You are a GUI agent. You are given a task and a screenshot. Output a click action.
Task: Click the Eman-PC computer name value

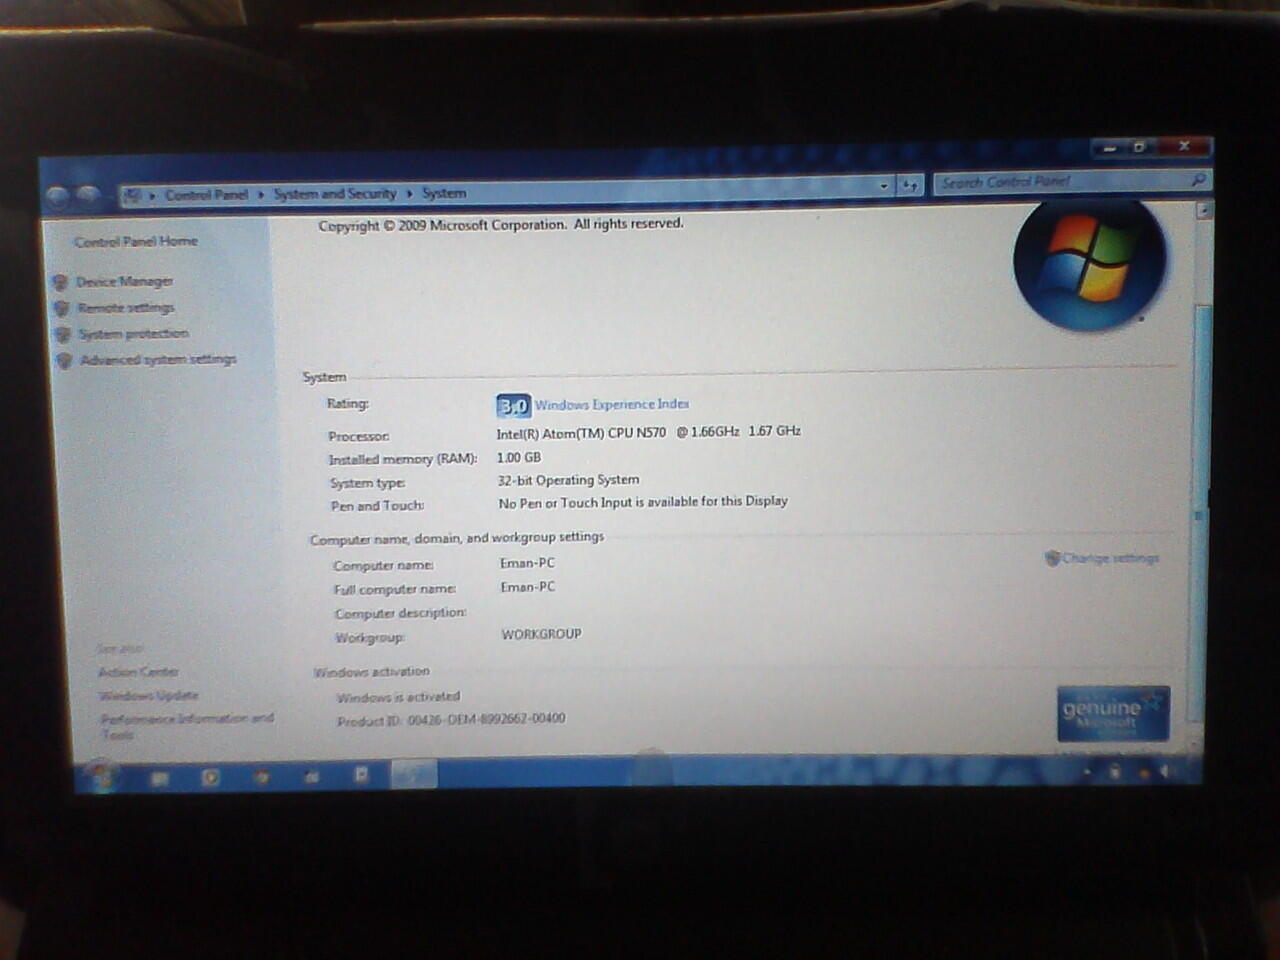point(527,563)
